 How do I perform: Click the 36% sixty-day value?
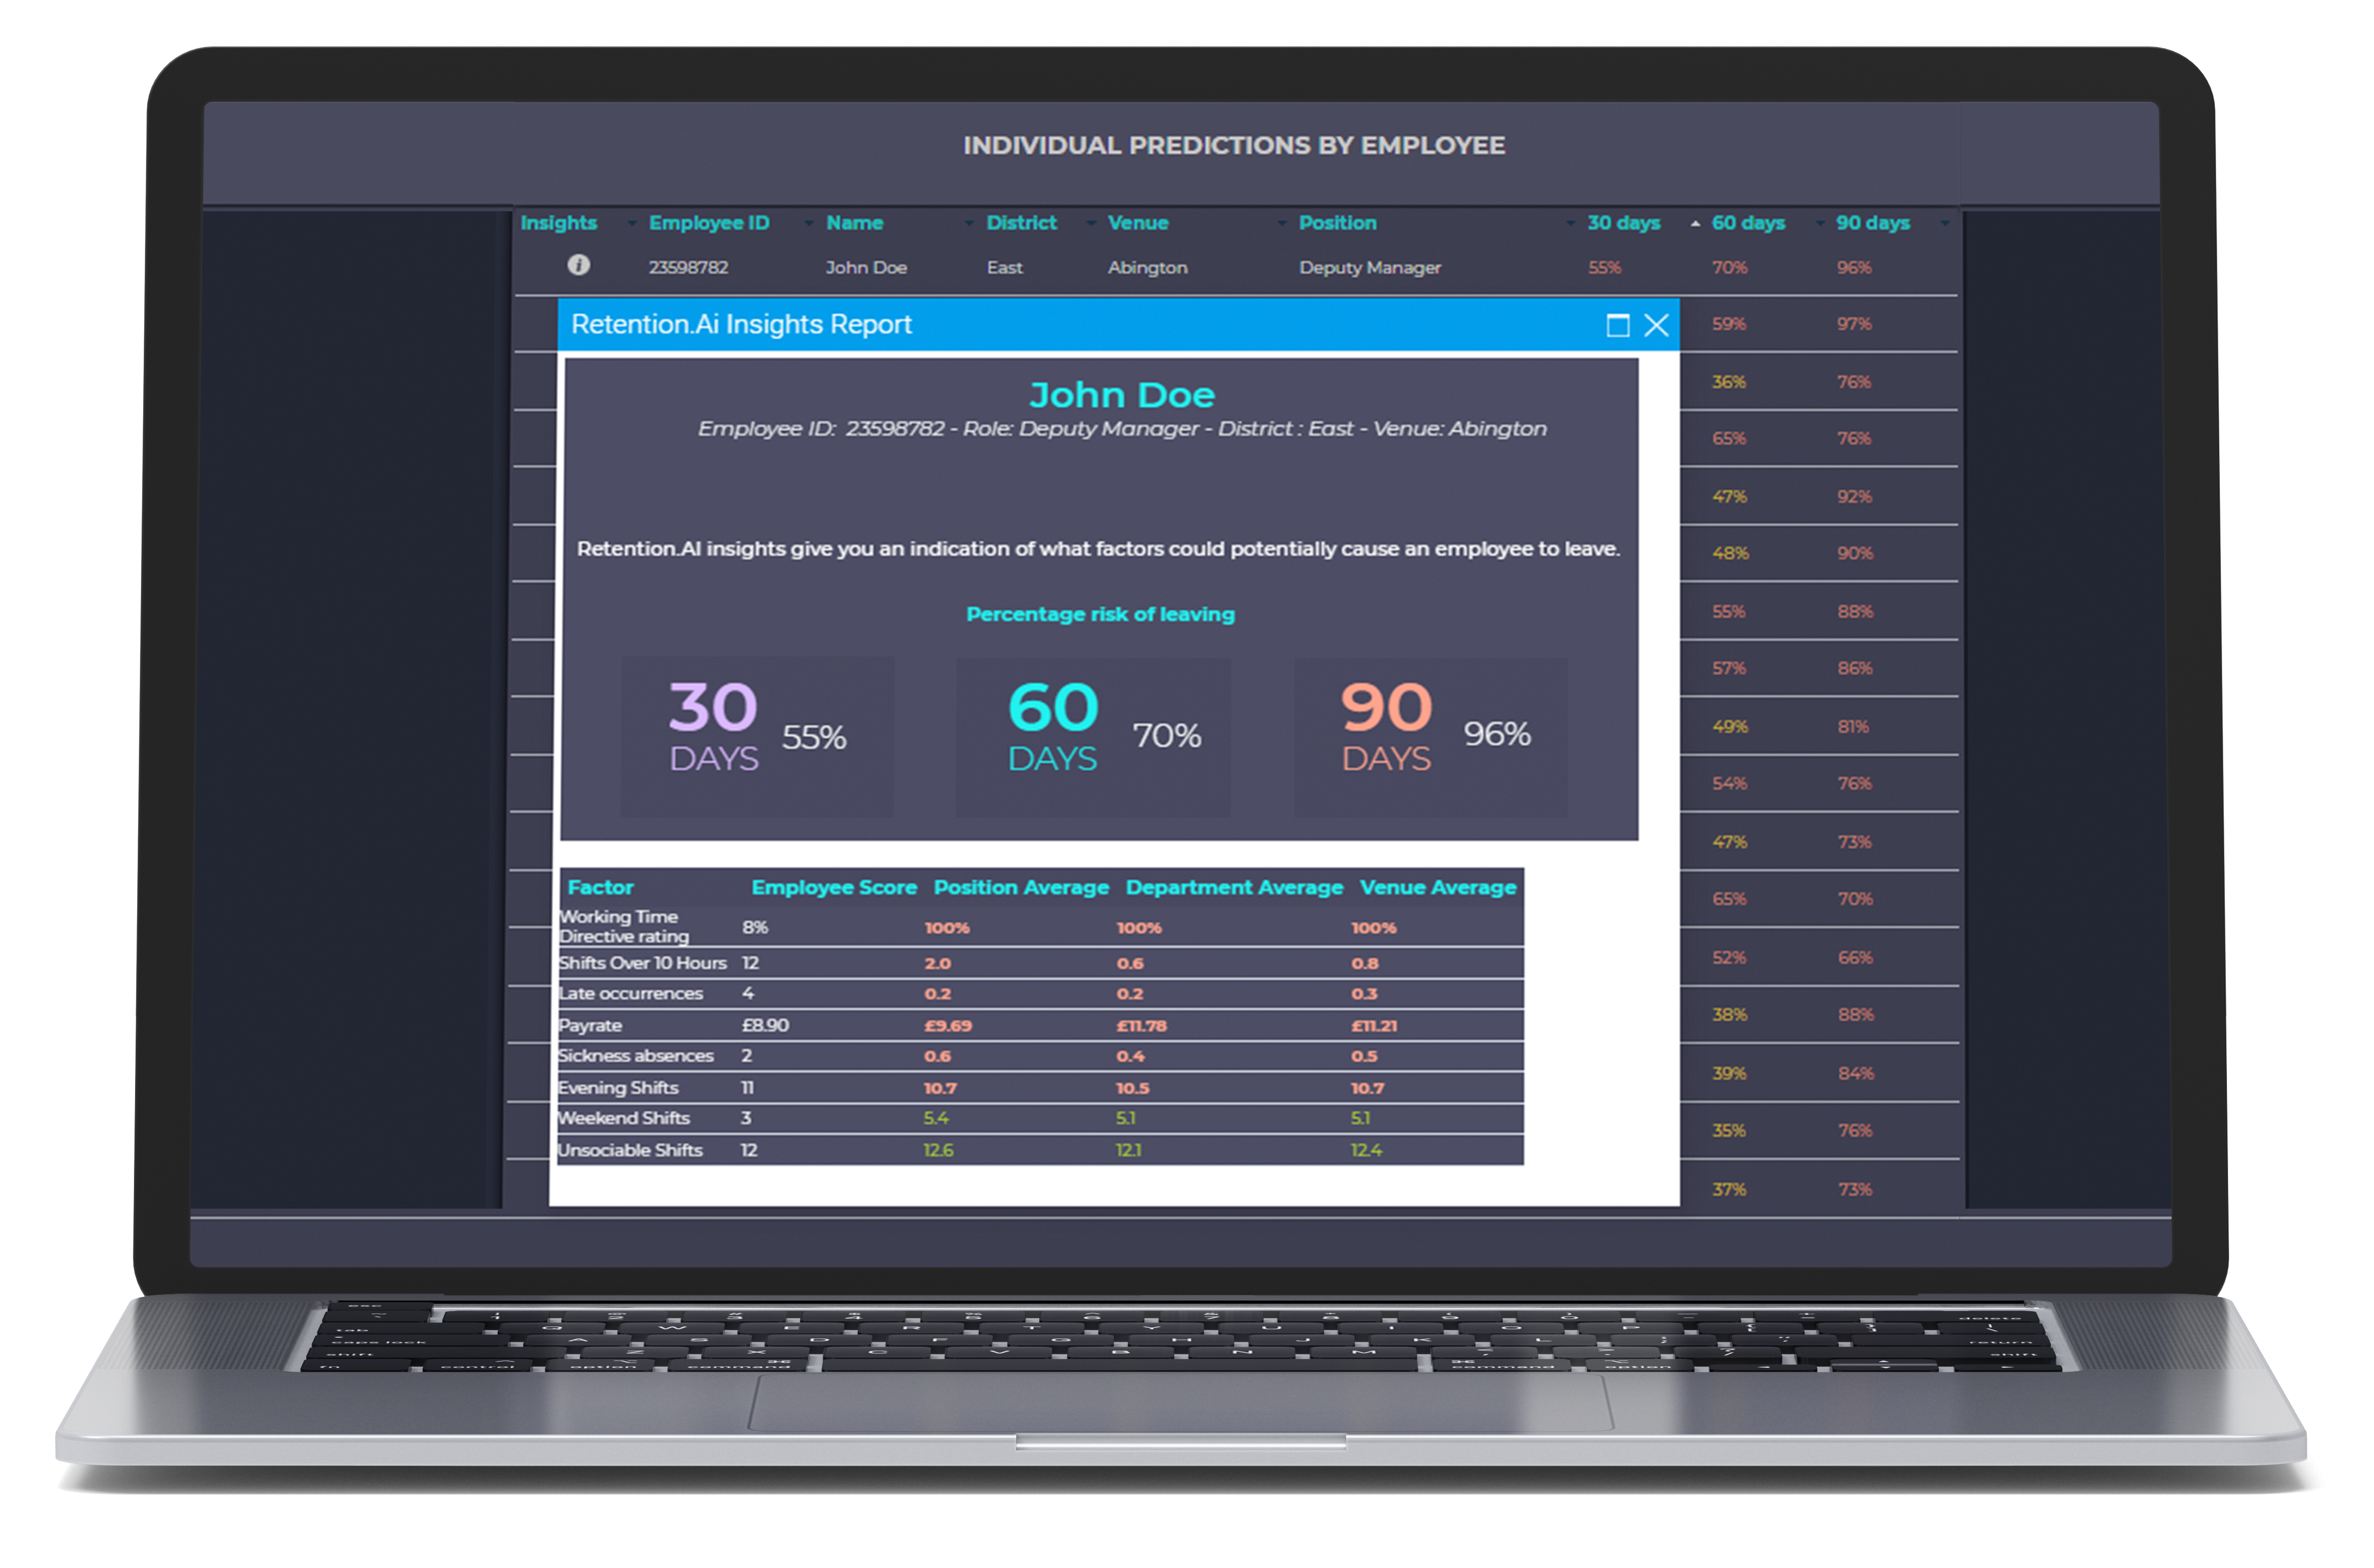(1728, 382)
